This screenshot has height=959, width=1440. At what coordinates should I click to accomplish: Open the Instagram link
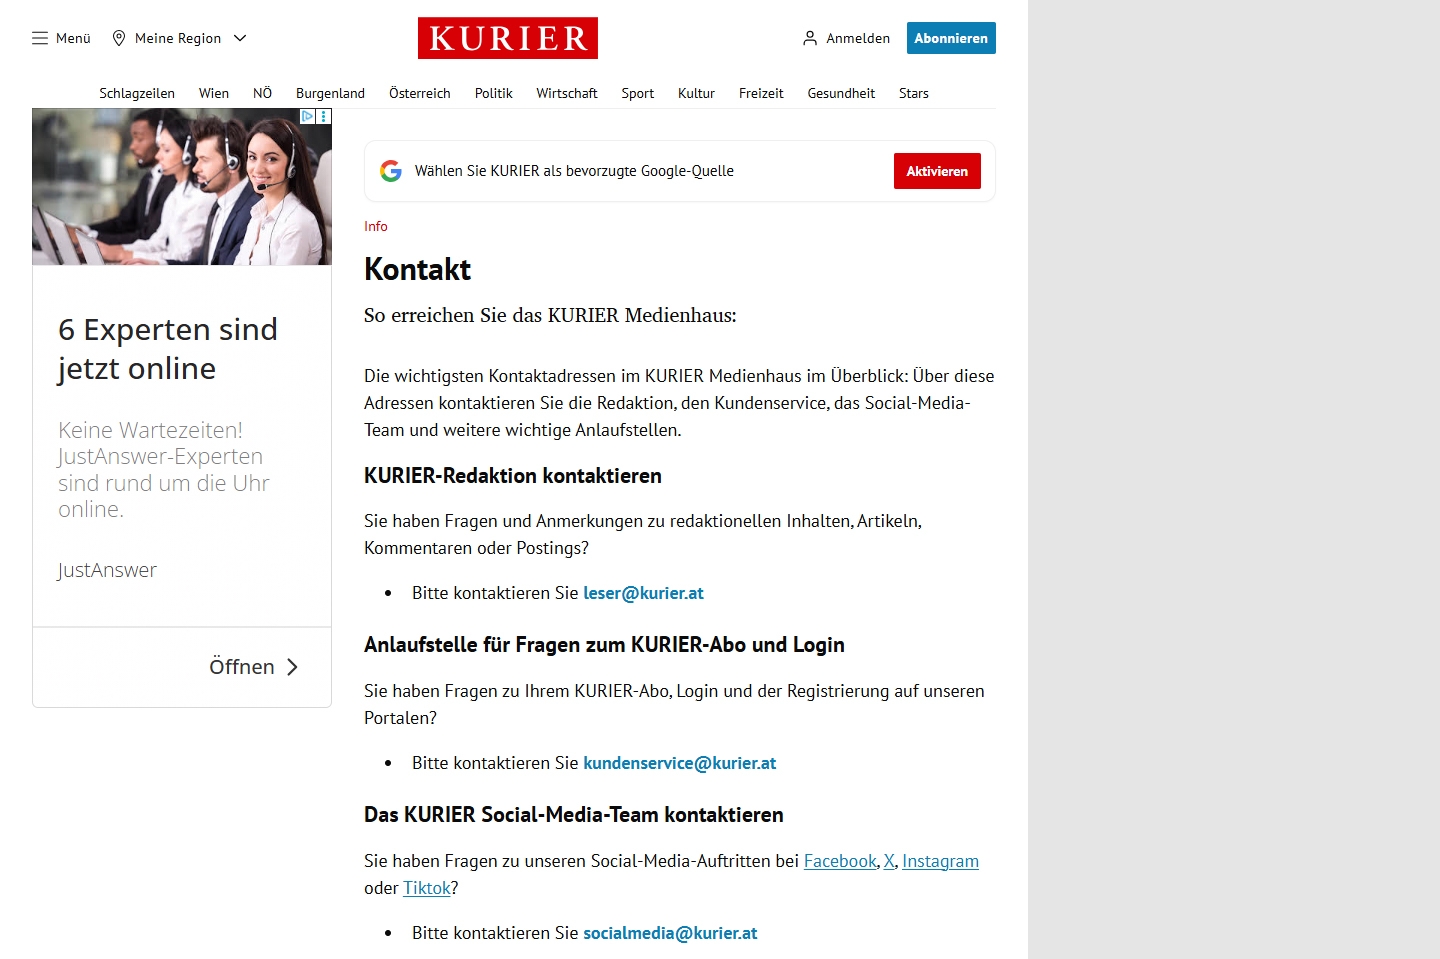(x=940, y=861)
